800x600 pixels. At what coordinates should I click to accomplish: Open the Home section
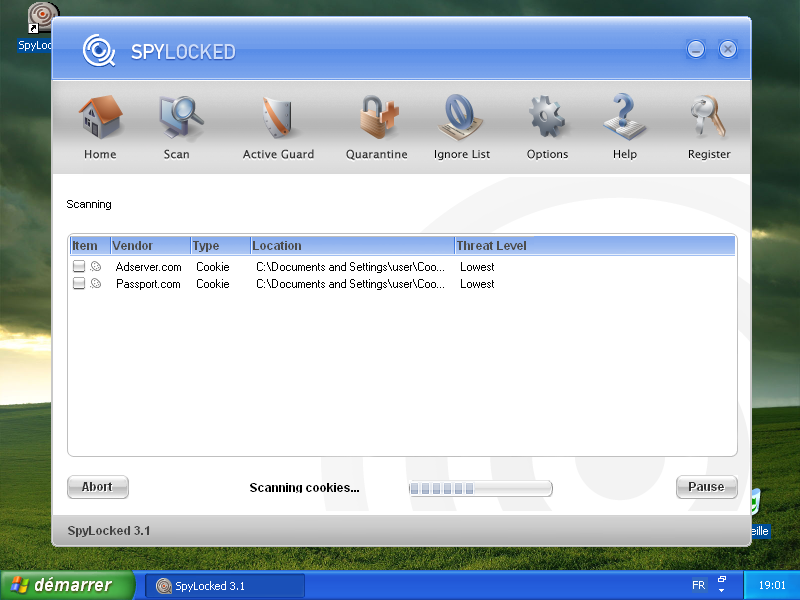[100, 128]
